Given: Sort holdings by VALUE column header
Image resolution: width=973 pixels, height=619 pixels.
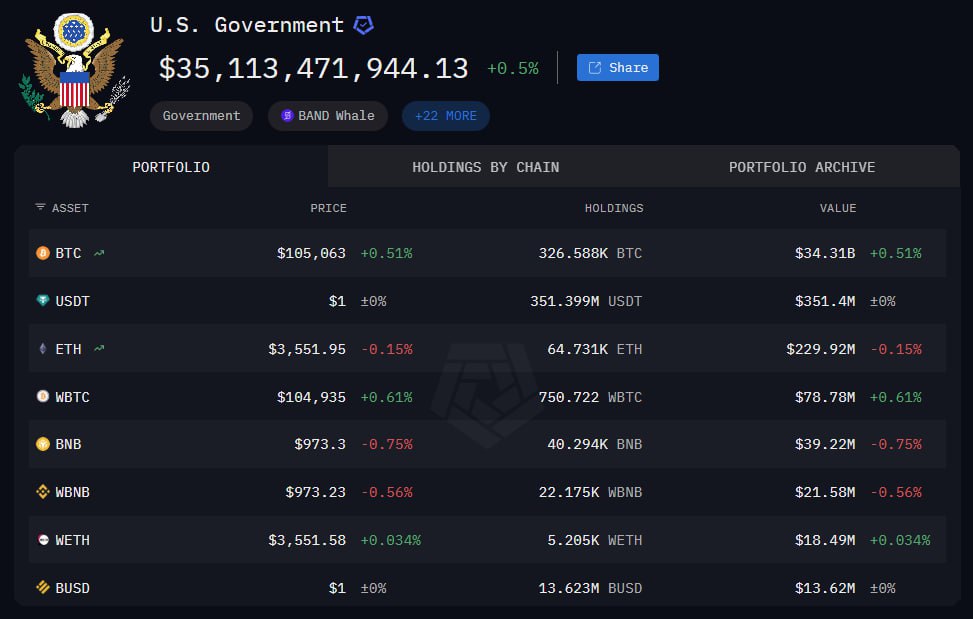Looking at the screenshot, I should click(x=837, y=208).
